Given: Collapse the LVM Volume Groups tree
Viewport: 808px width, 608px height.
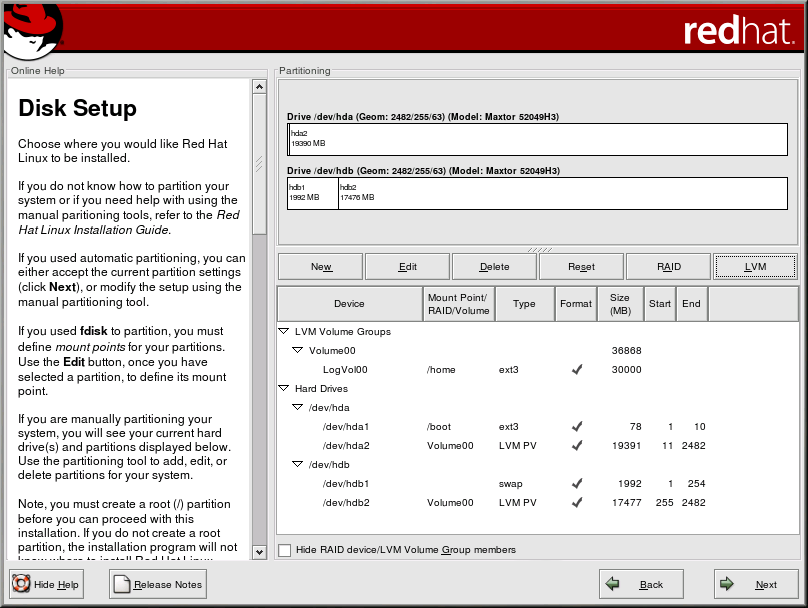Looking at the screenshot, I should pyautogui.click(x=285, y=331).
